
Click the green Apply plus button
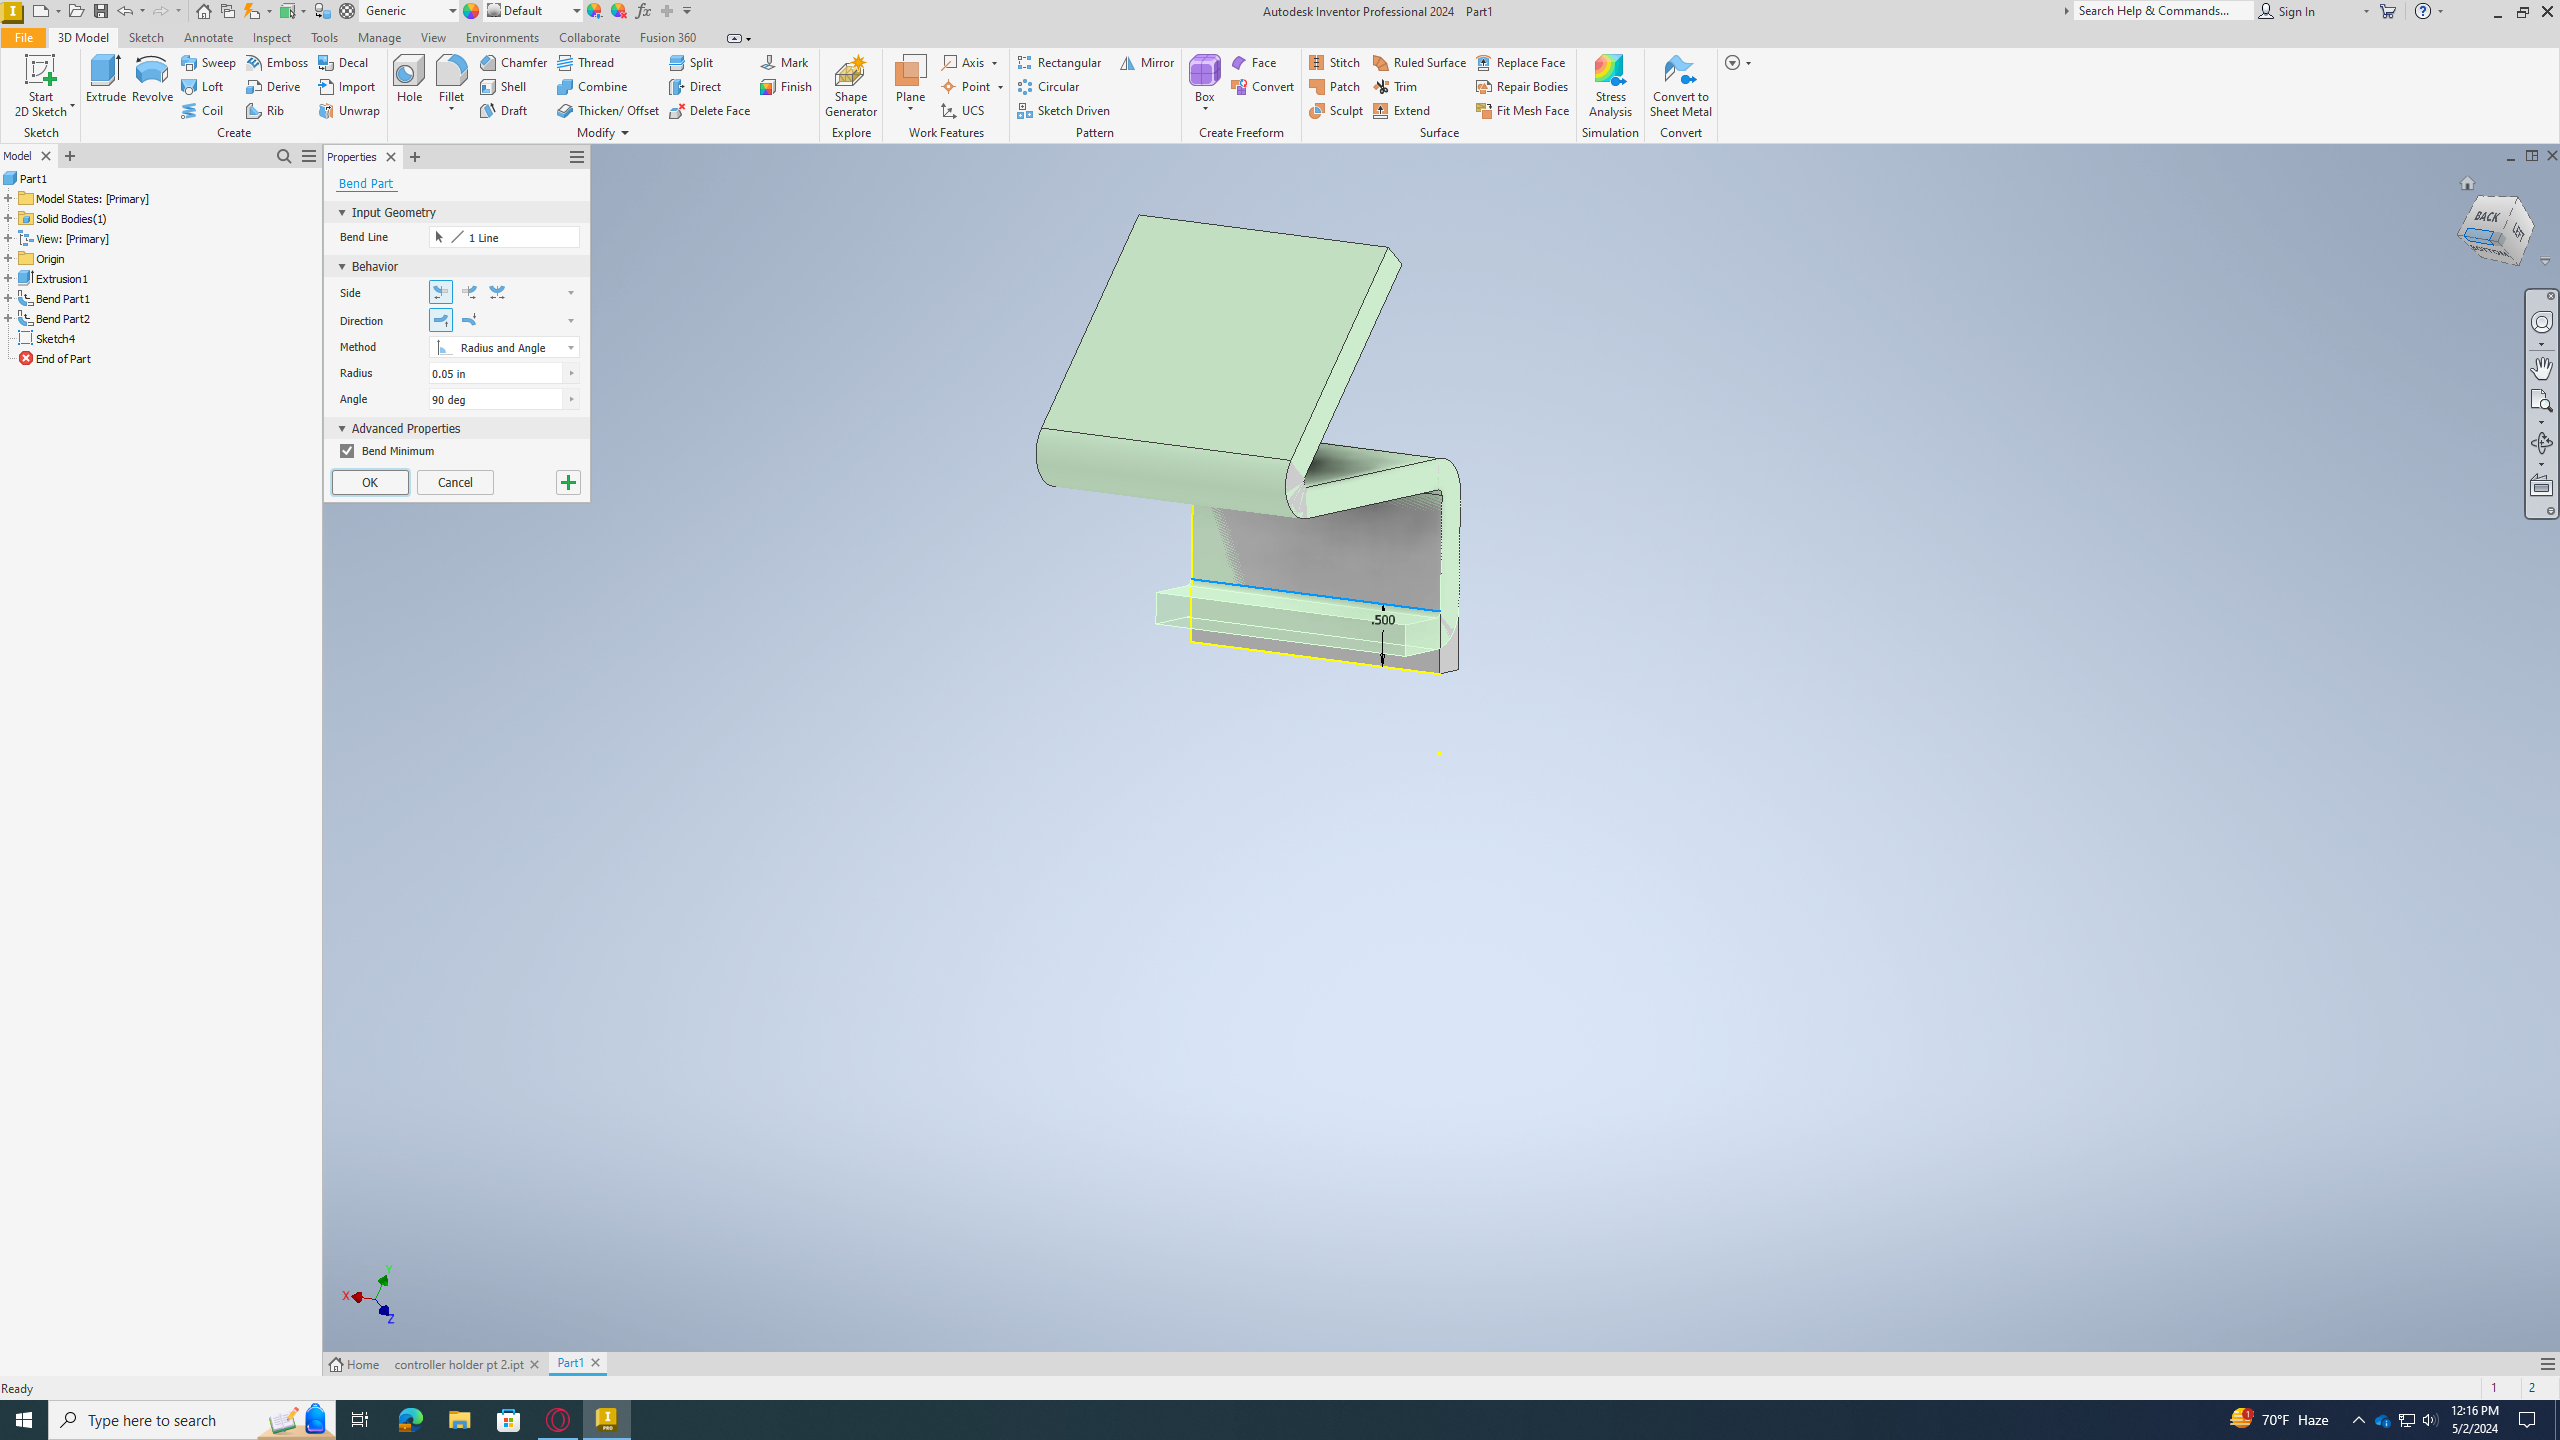[568, 482]
